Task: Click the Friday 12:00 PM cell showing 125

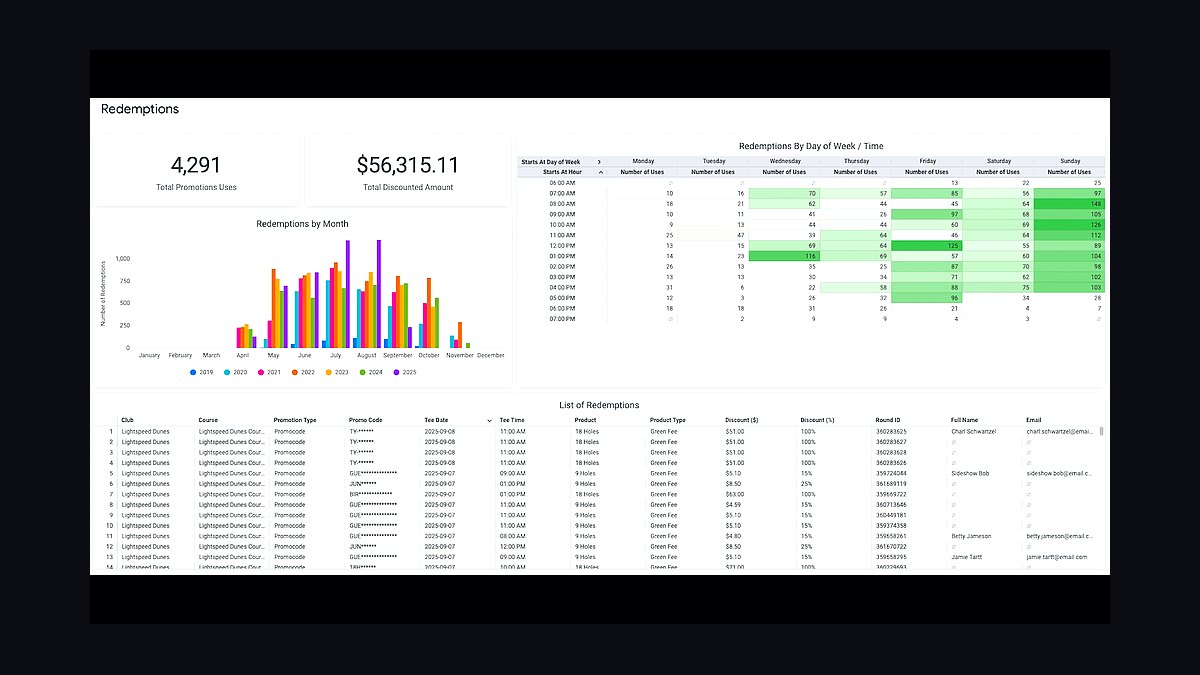Action: pos(927,245)
